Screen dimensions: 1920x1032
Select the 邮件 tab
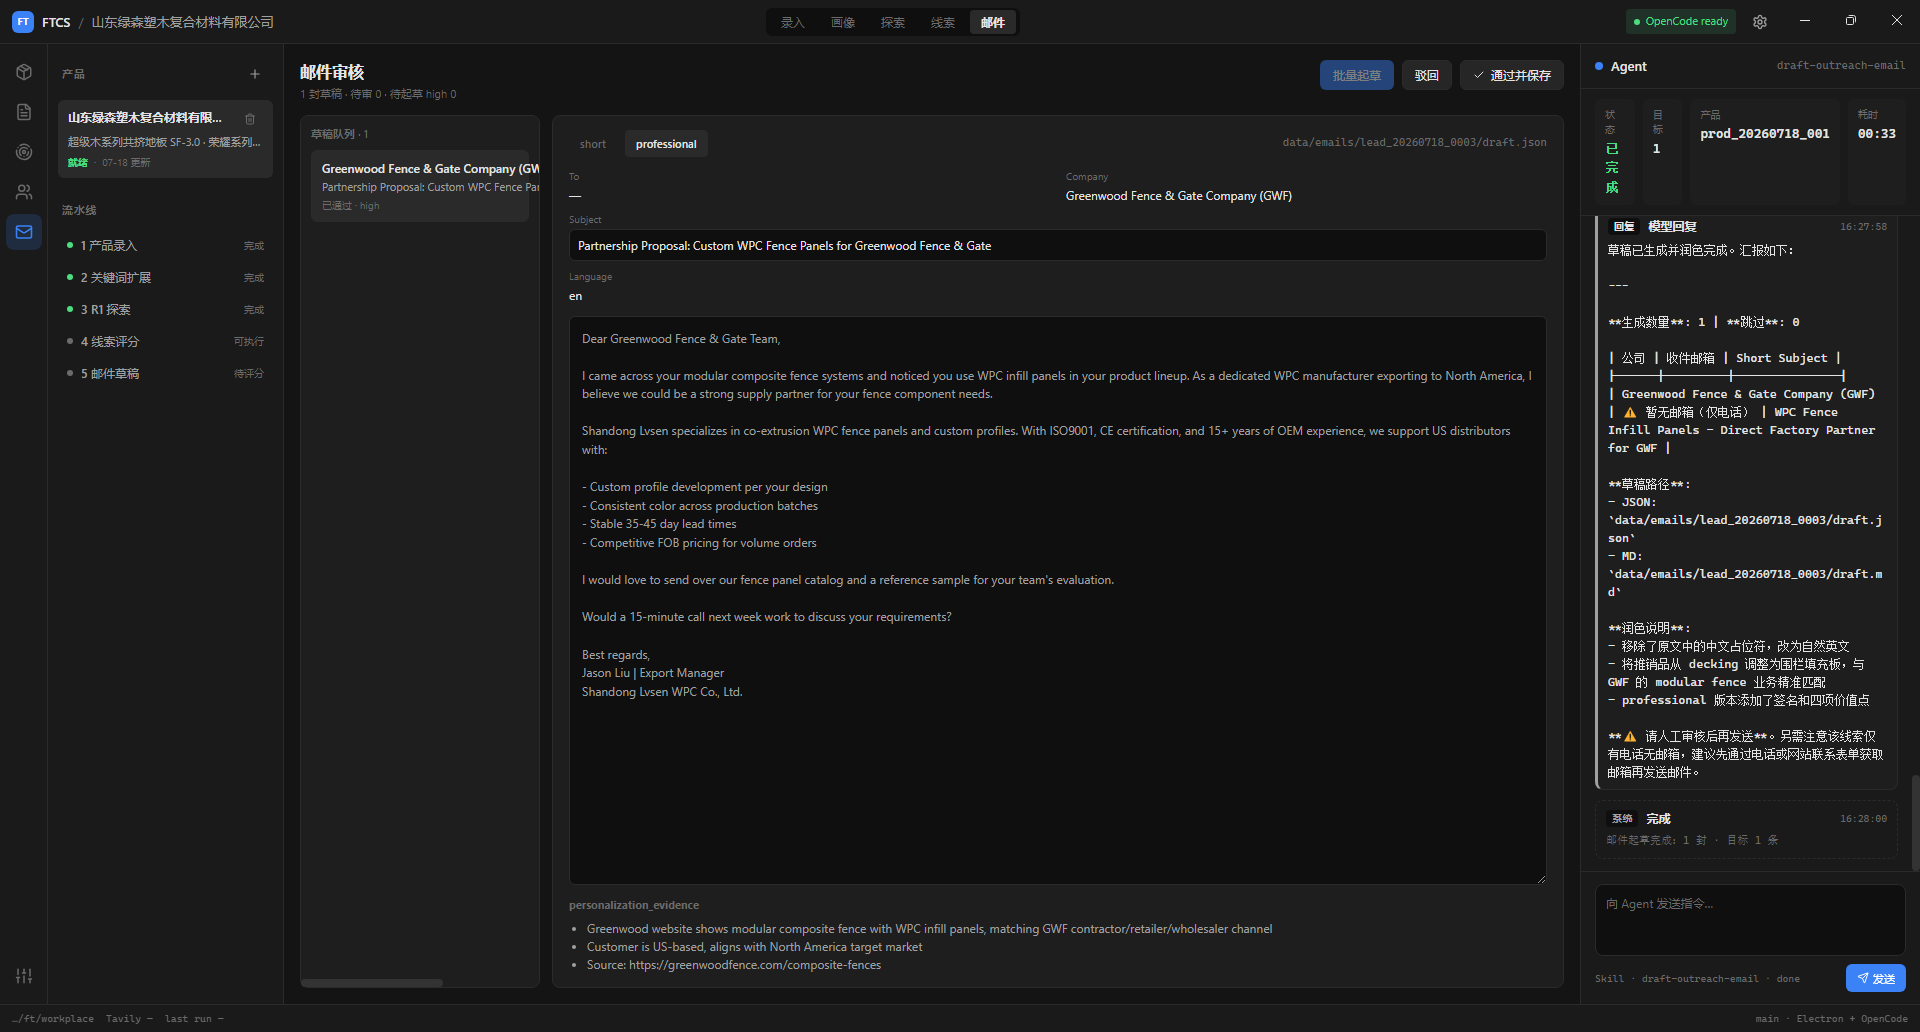click(x=993, y=22)
